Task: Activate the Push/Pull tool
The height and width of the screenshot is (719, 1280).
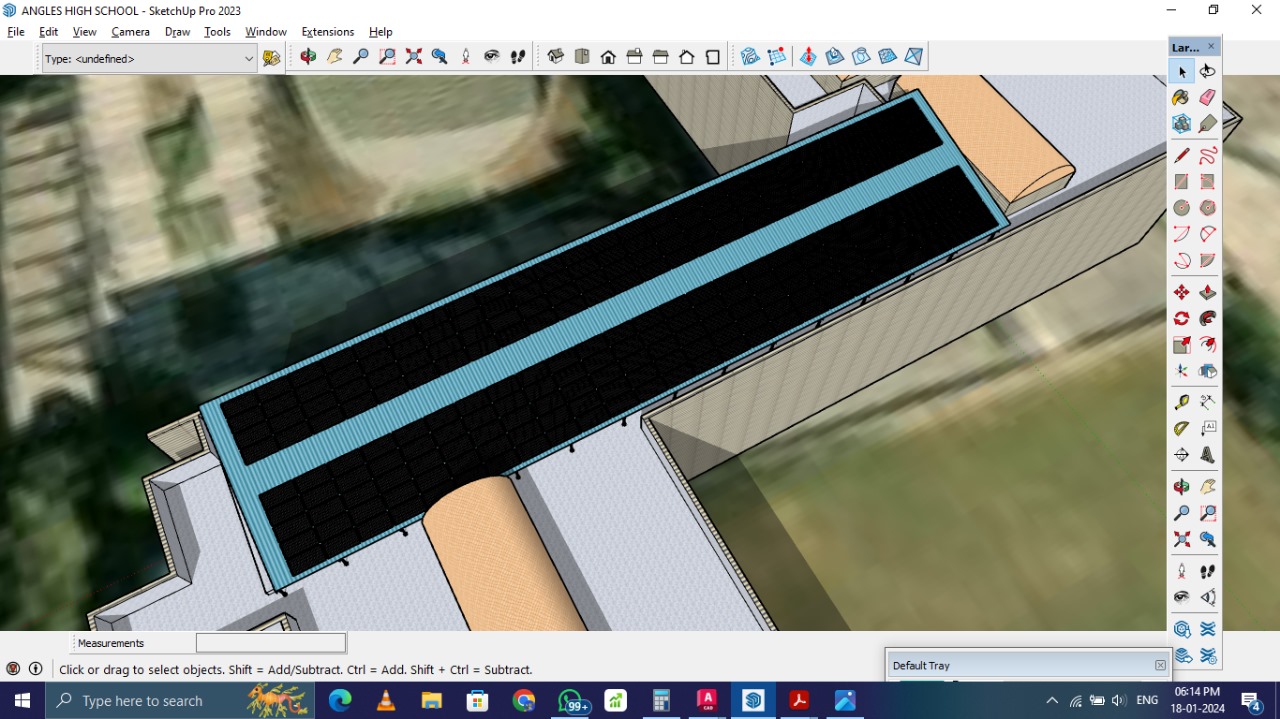Action: point(1208,292)
